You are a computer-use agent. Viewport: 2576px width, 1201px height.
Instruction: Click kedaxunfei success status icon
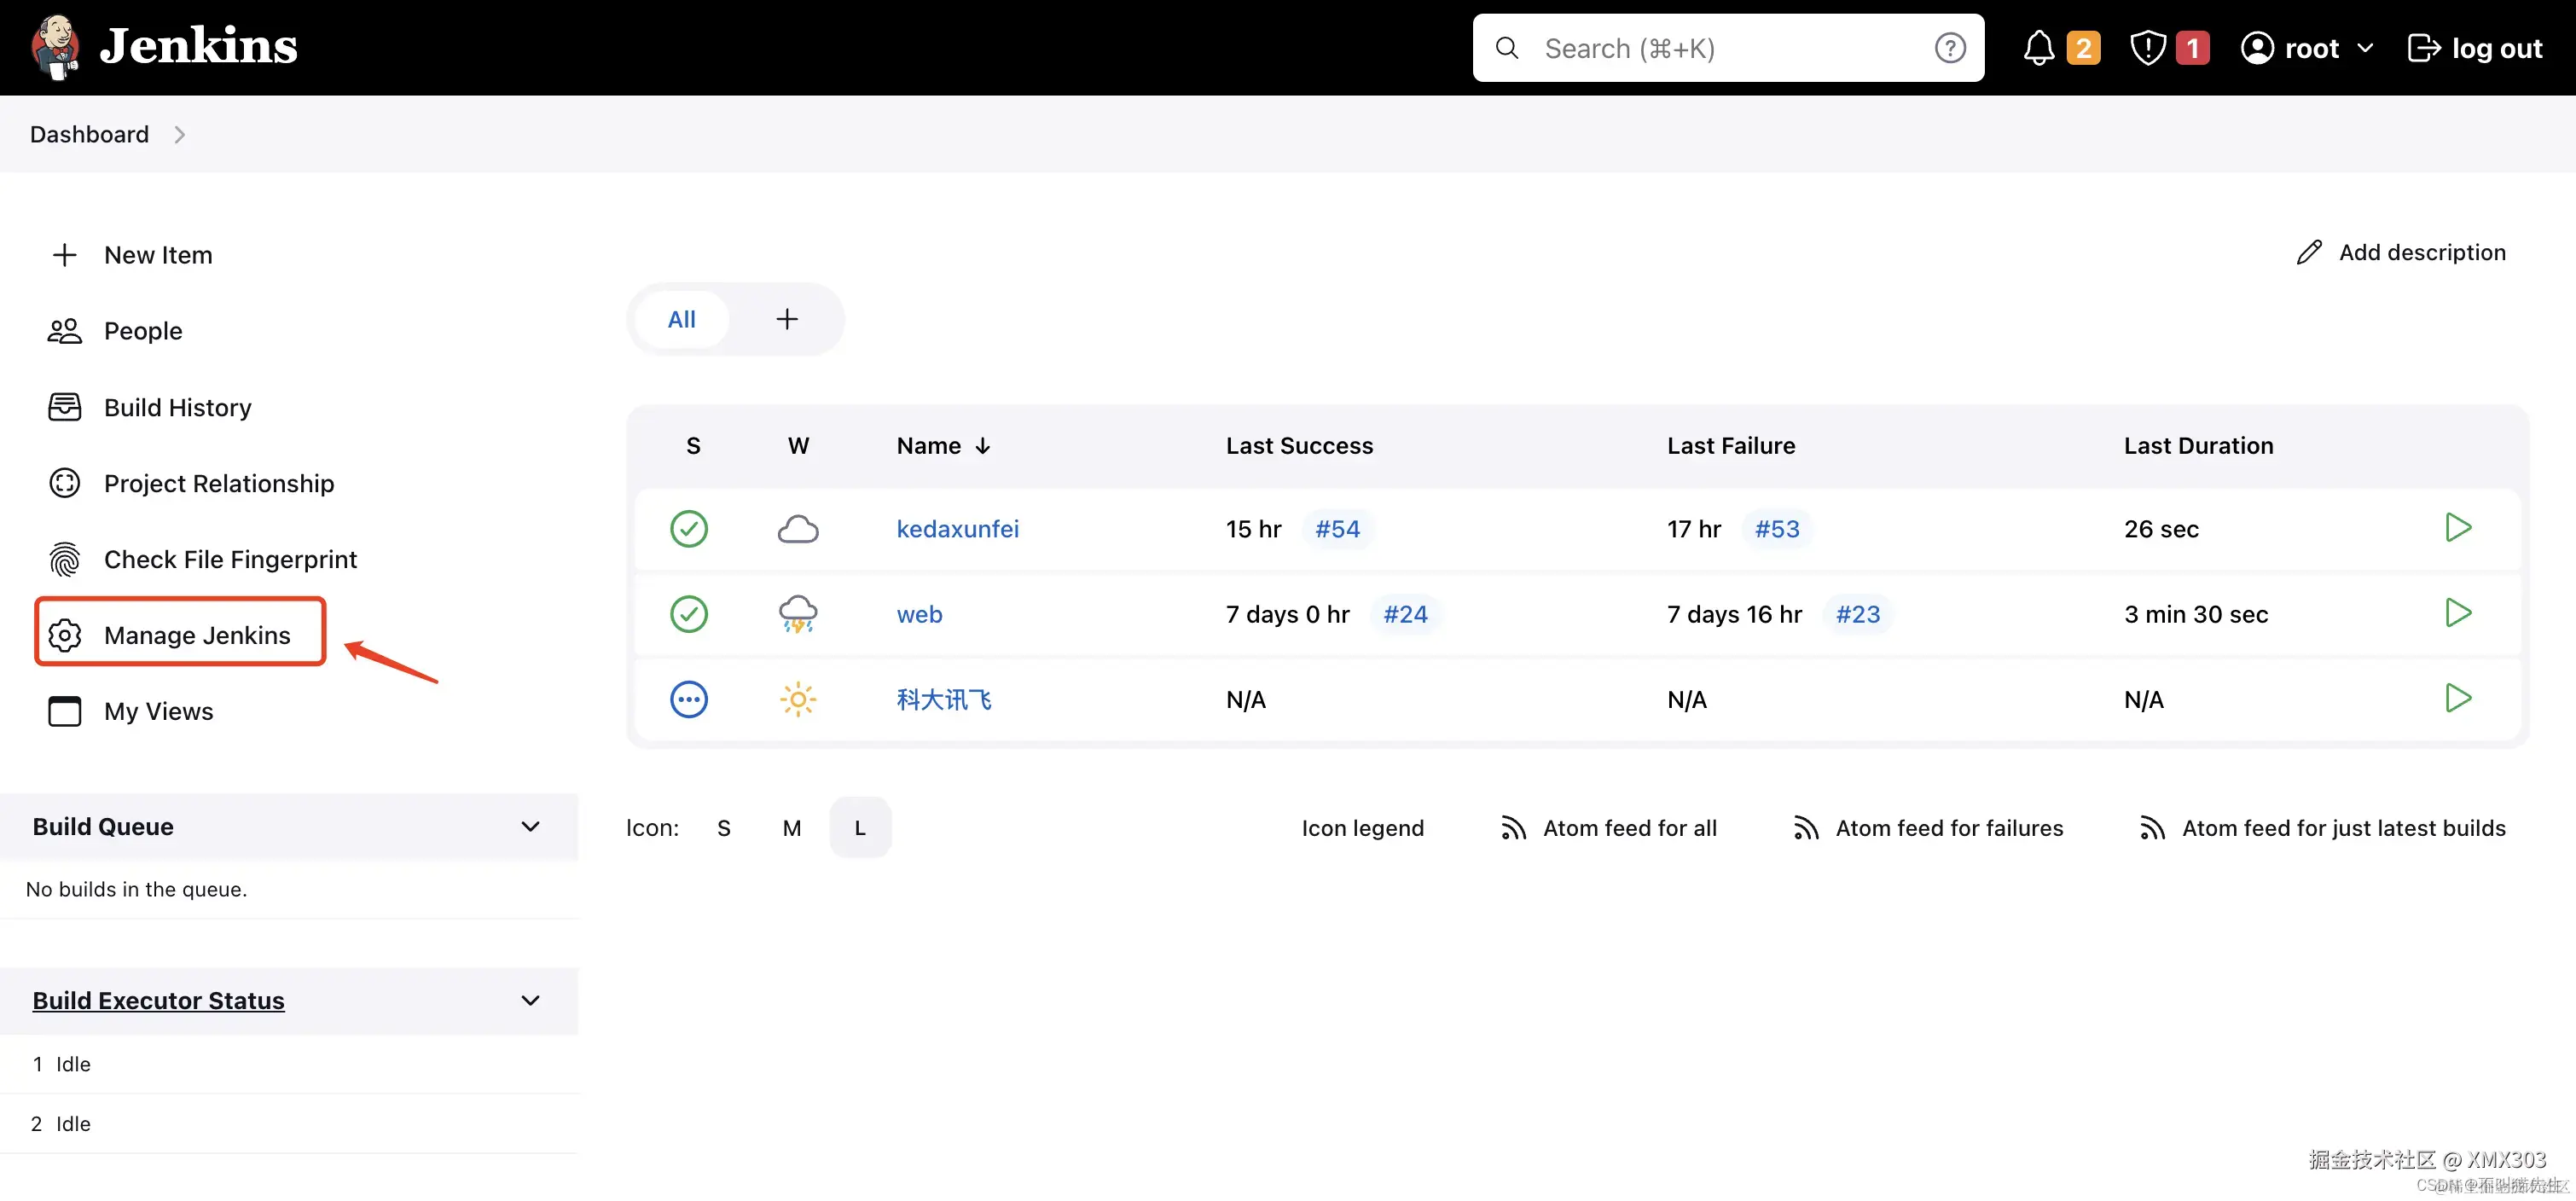688,528
